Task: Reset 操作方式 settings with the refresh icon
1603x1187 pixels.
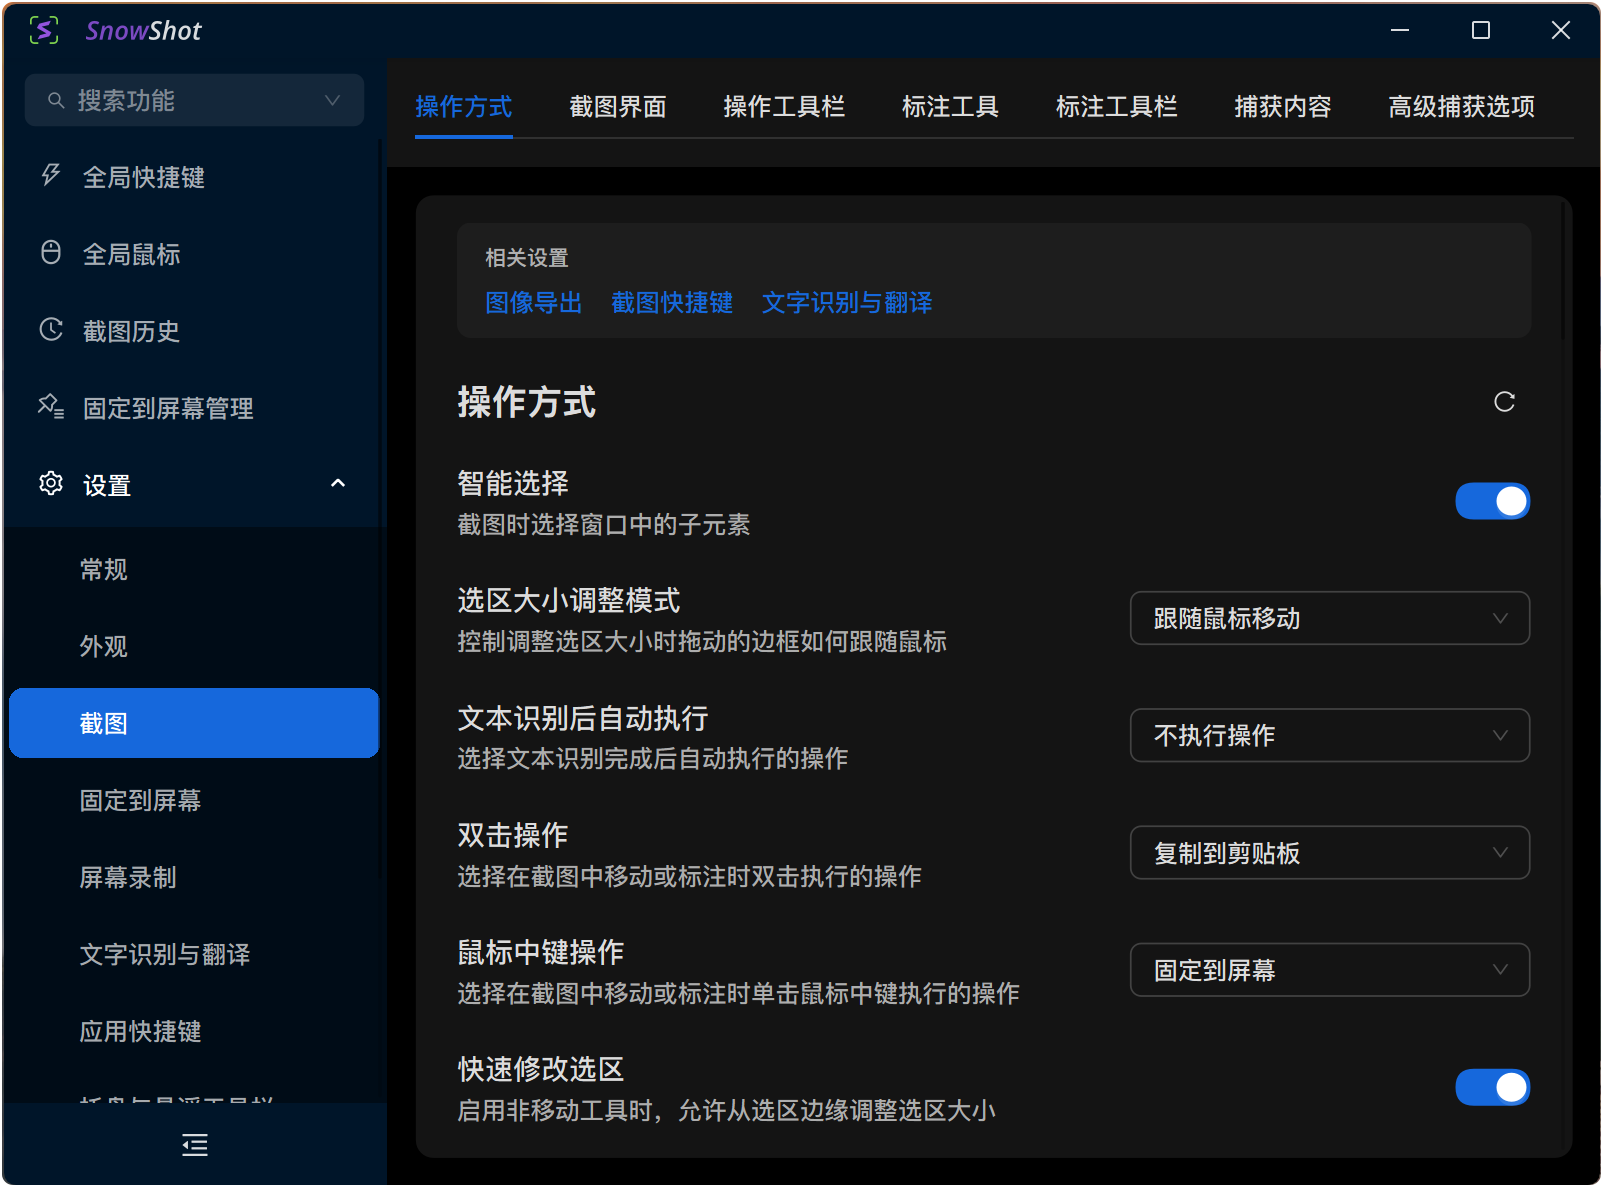Action: [1504, 402]
